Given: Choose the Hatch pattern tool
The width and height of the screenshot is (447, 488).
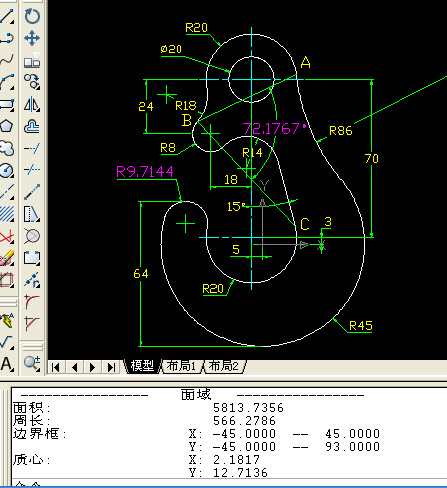Looking at the screenshot, I should 7,214.
